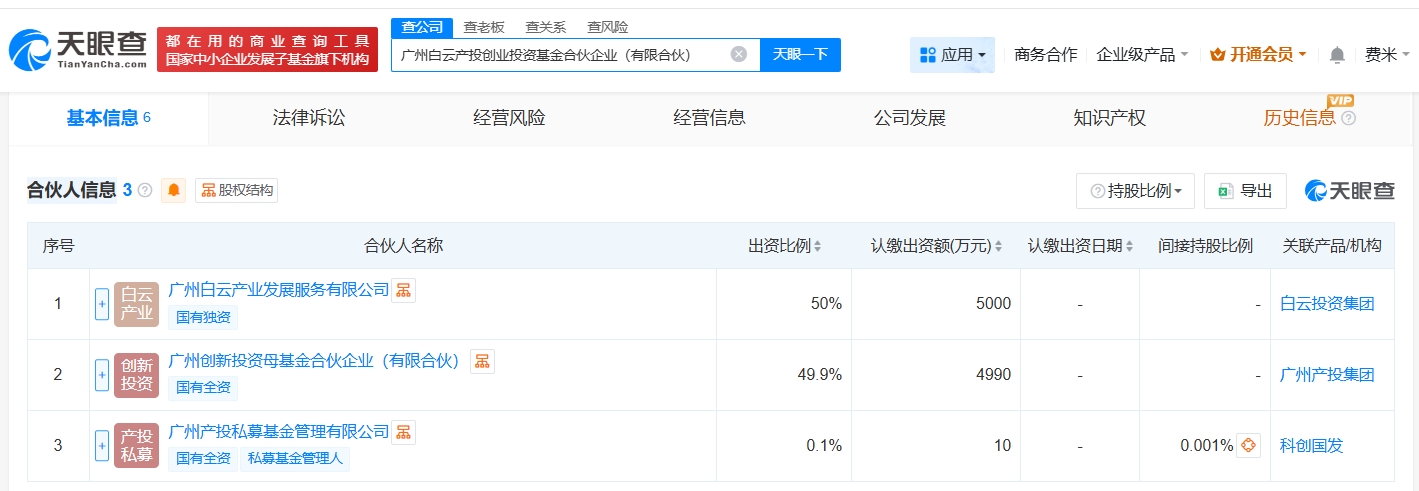The width and height of the screenshot is (1419, 491).
Task: Expand row 2 partner details
Action: [102, 375]
